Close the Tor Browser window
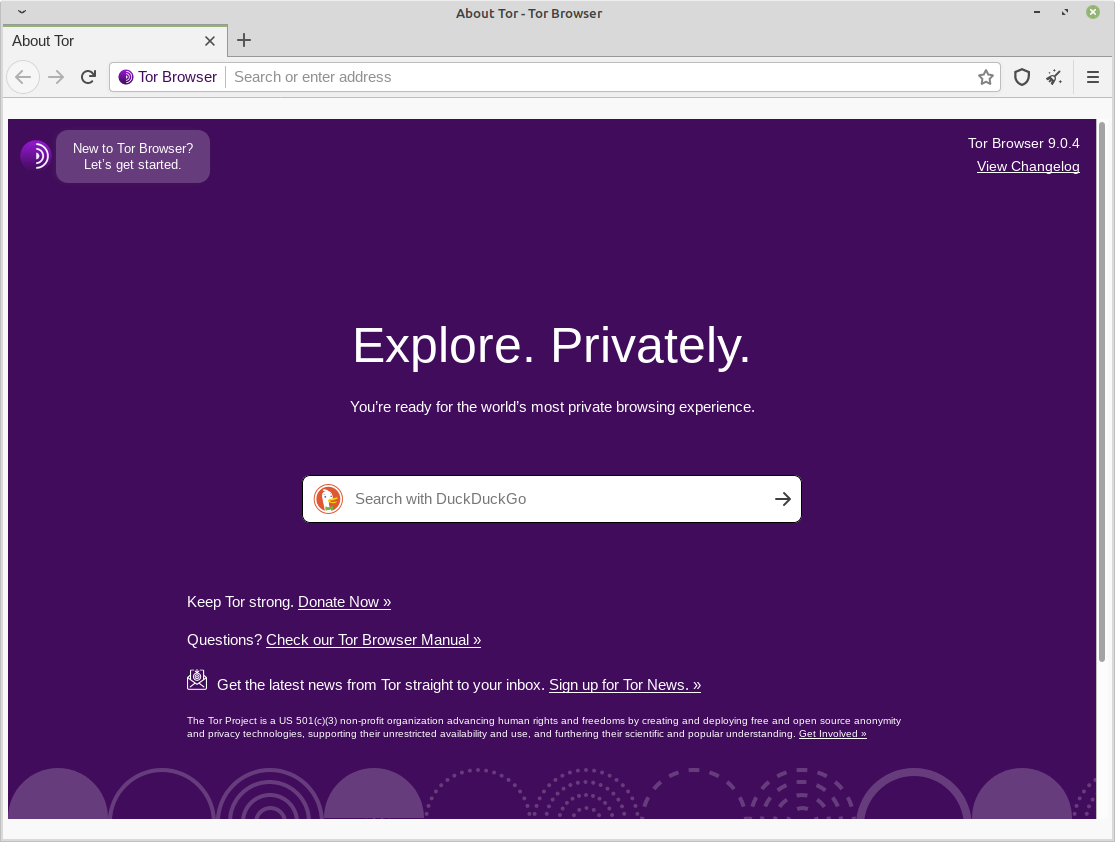Image resolution: width=1115 pixels, height=842 pixels. click(x=1093, y=12)
